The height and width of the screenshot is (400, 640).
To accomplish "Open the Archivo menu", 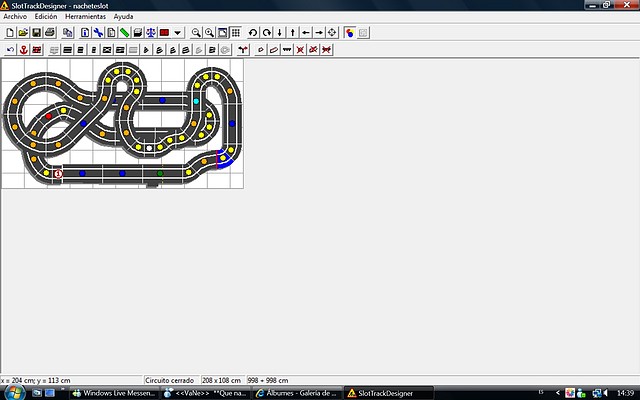I will [x=15, y=17].
